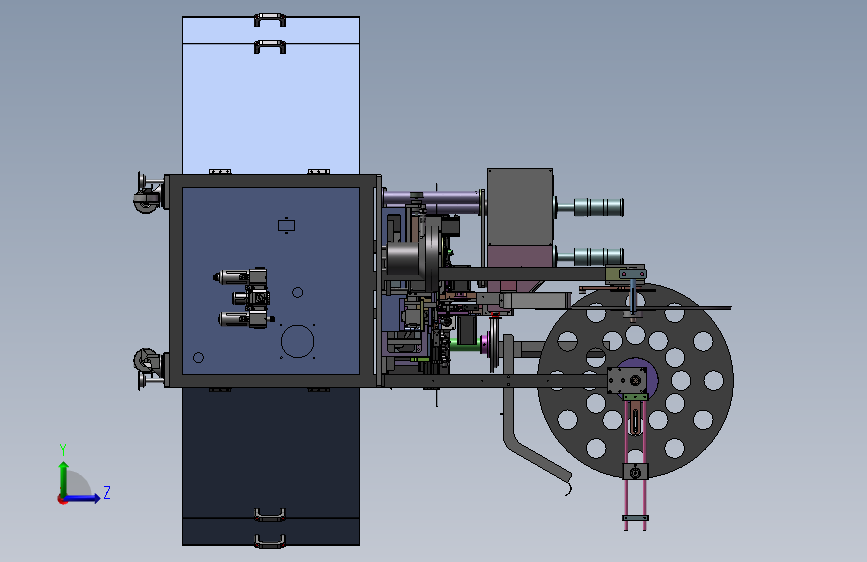Select the large circular cutout on blue panel
The height and width of the screenshot is (562, 867).
pos(297,341)
